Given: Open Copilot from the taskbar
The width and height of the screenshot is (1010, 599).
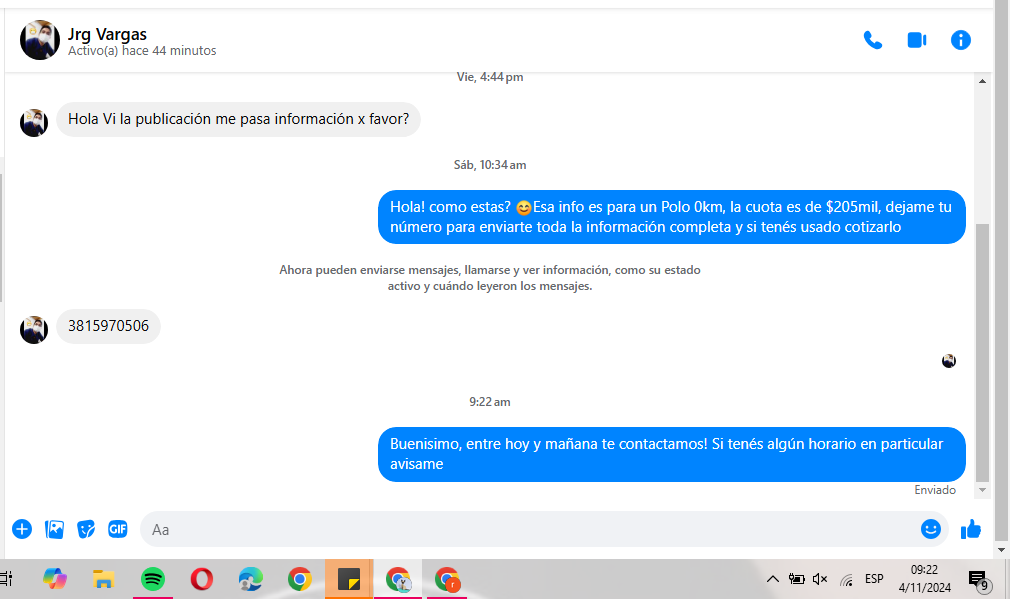Looking at the screenshot, I should [55, 579].
